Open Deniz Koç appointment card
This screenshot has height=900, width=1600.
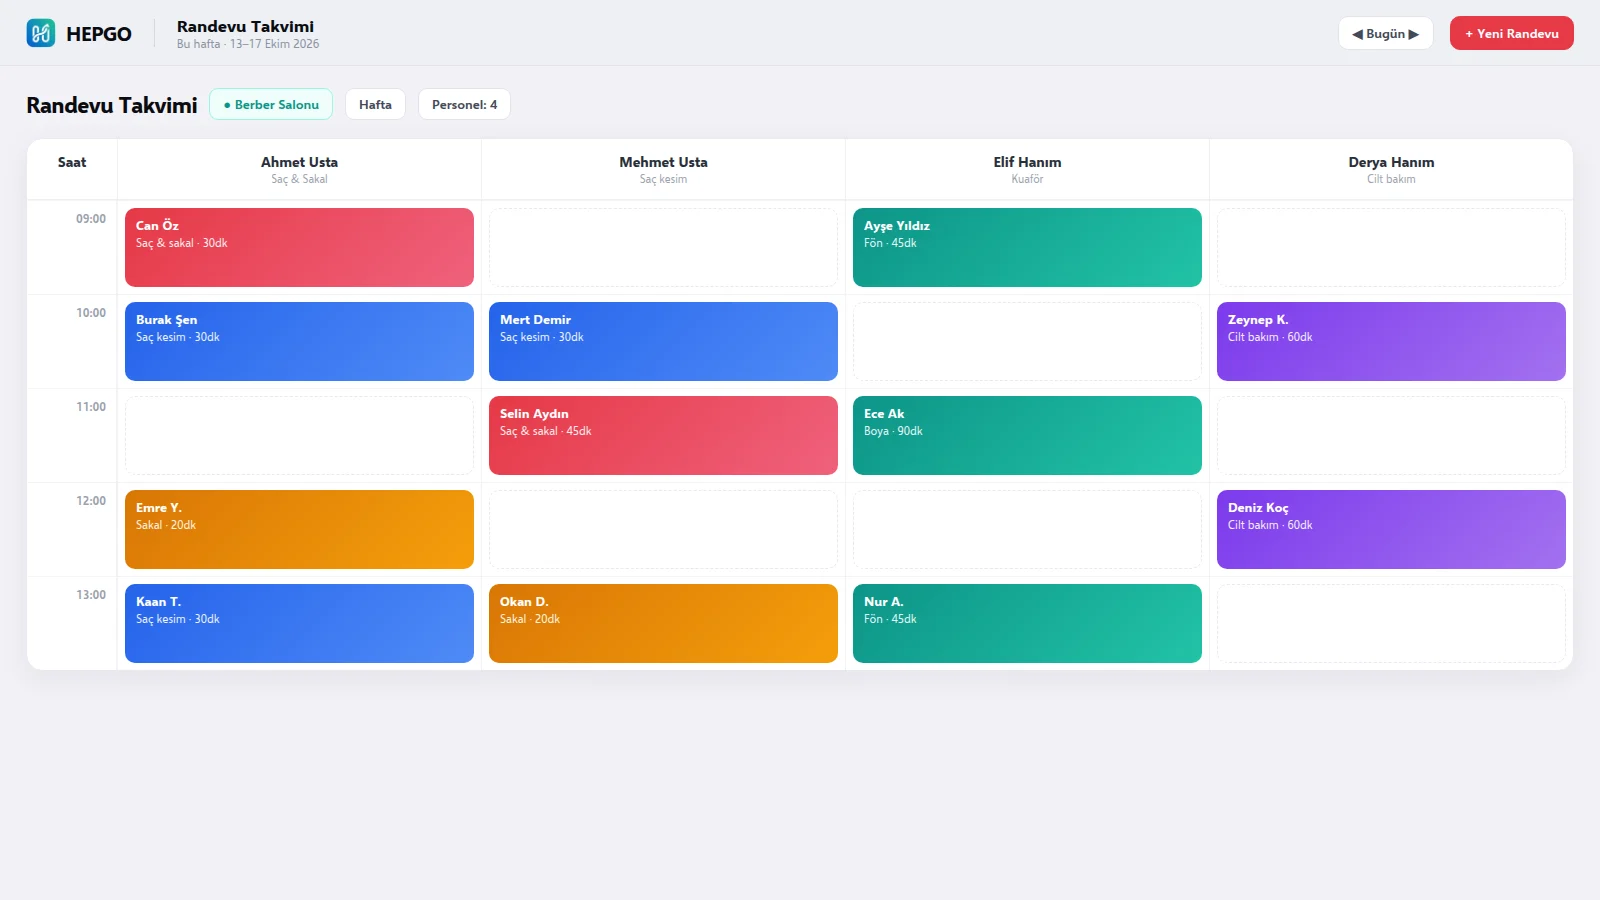(x=1391, y=529)
